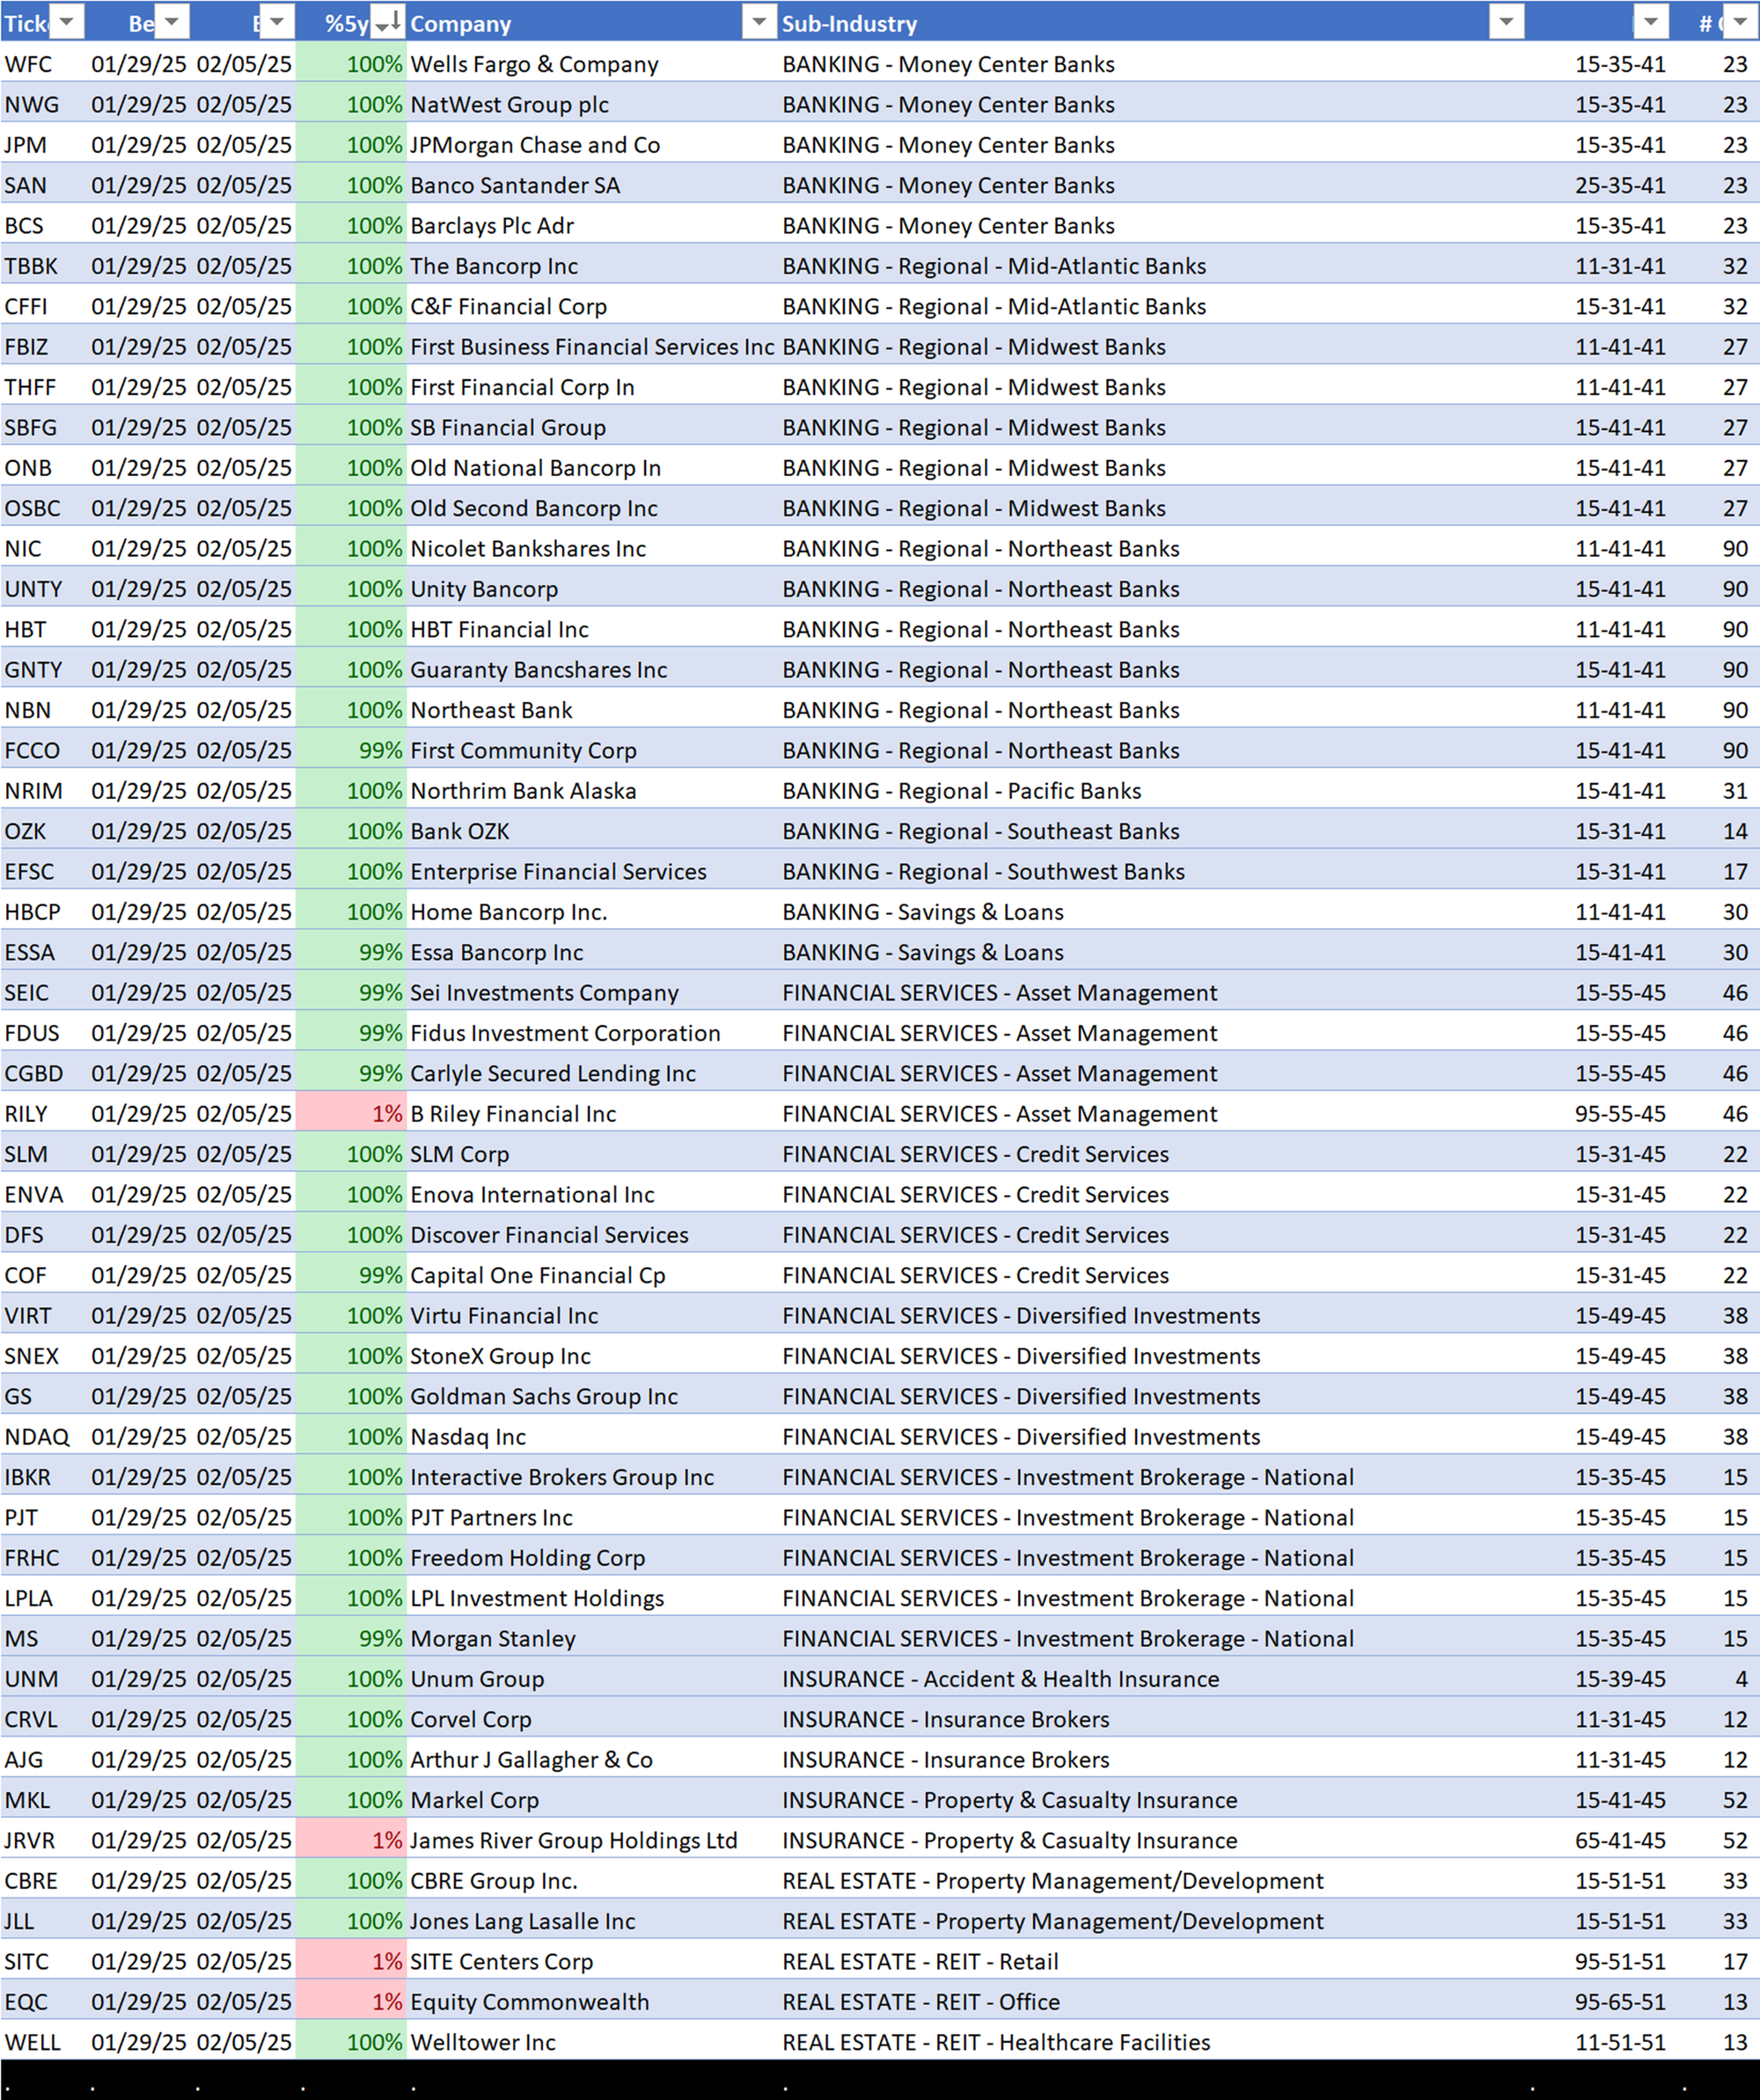Click the green 100% cell for JPM
Viewport: 1760px width, 2100px height.
pyautogui.click(x=352, y=145)
